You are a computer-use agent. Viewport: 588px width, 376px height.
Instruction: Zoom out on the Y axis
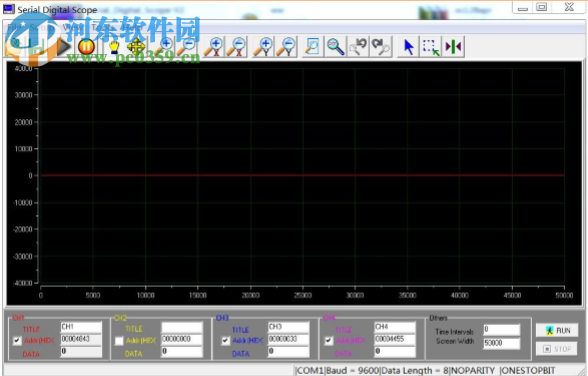point(286,47)
